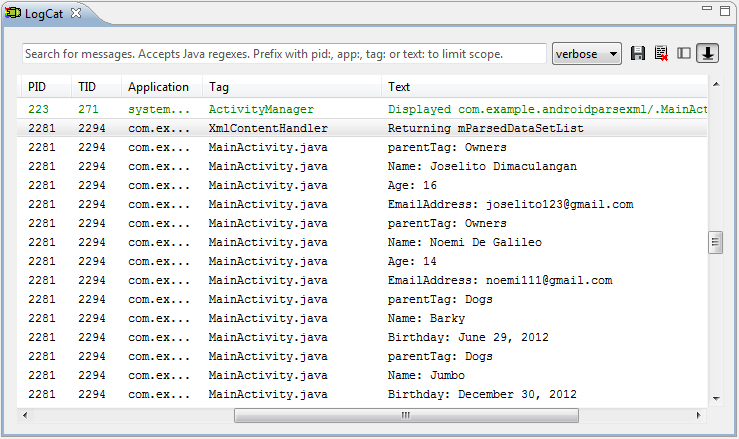
Task: Click the horizontal scrollbar thumb
Action: coord(406,415)
